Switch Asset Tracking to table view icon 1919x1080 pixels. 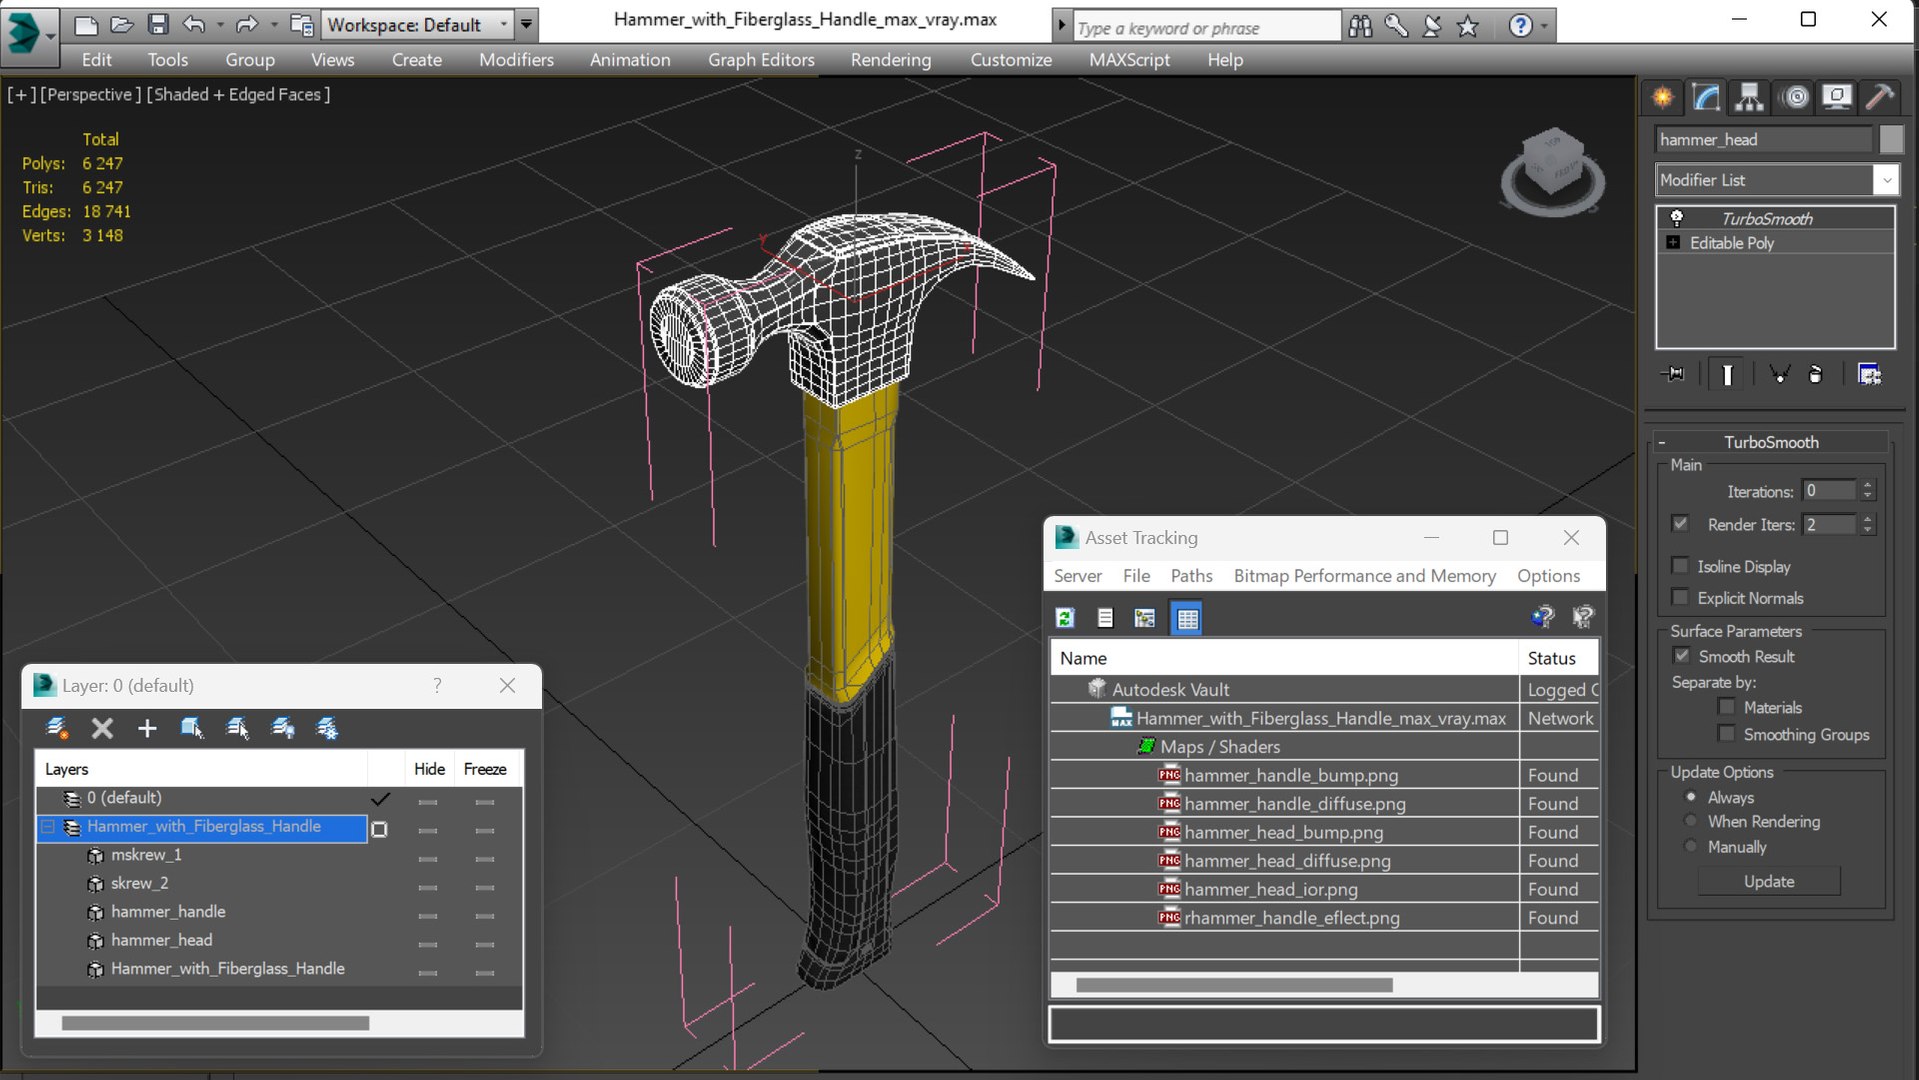tap(1187, 618)
